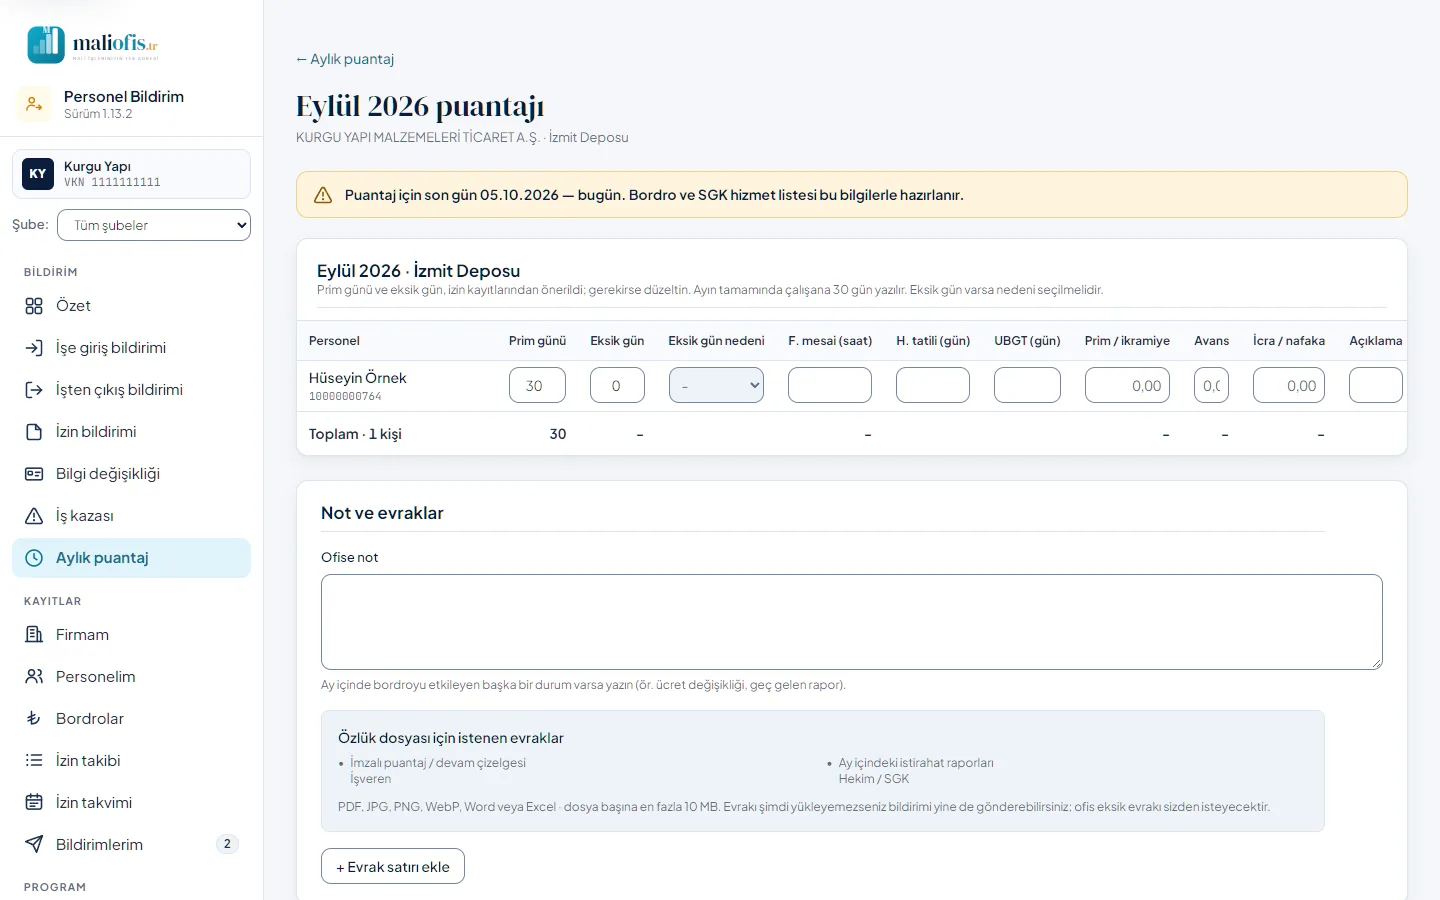This screenshot has height=900, width=1440.
Task: Click the Açıklama input field
Action: pyautogui.click(x=1376, y=385)
